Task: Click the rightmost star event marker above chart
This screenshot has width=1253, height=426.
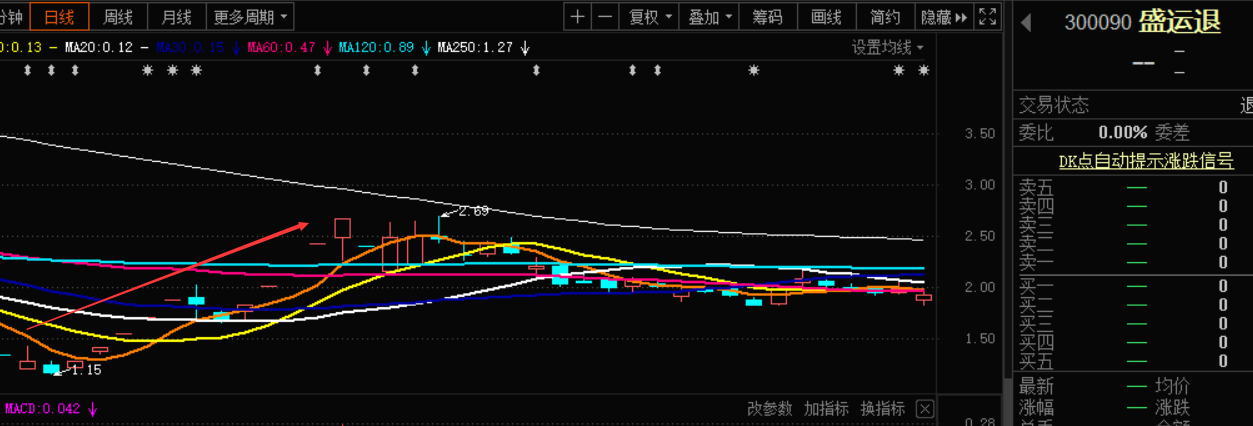Action: coord(924,70)
